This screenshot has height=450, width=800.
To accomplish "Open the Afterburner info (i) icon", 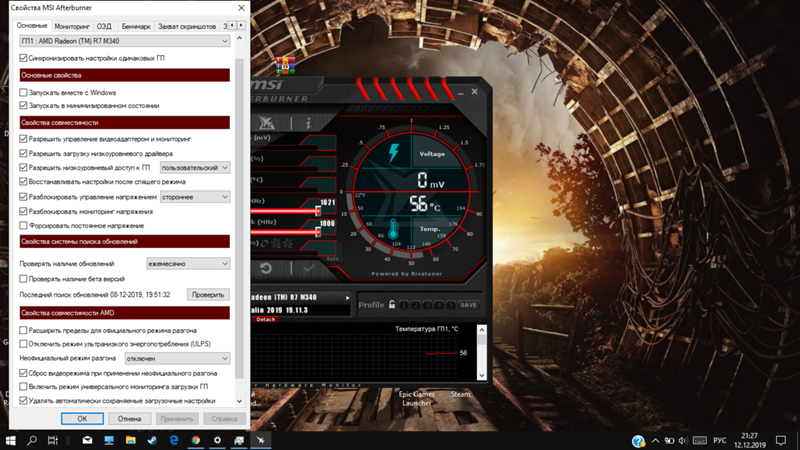I will pyautogui.click(x=308, y=123).
